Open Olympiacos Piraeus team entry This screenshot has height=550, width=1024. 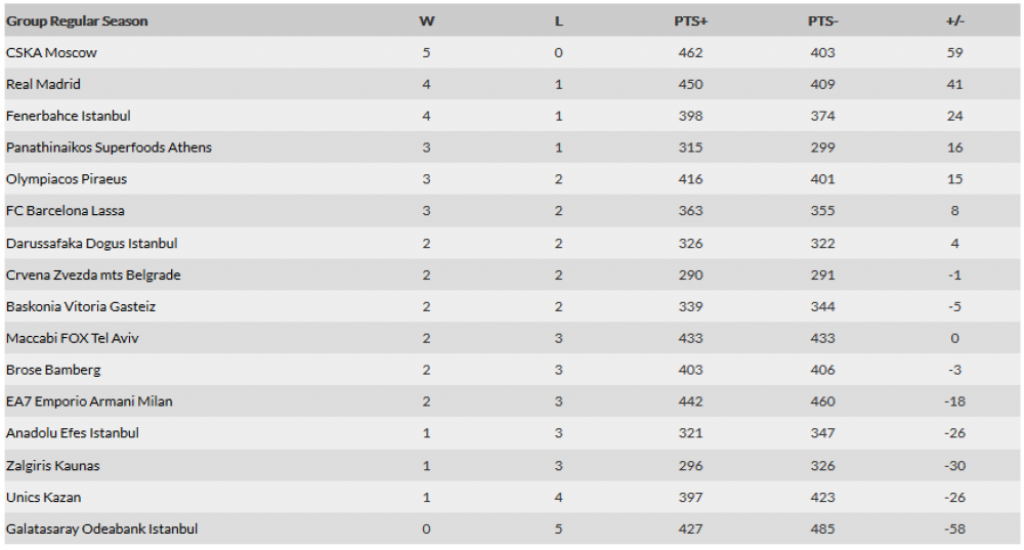(66, 179)
